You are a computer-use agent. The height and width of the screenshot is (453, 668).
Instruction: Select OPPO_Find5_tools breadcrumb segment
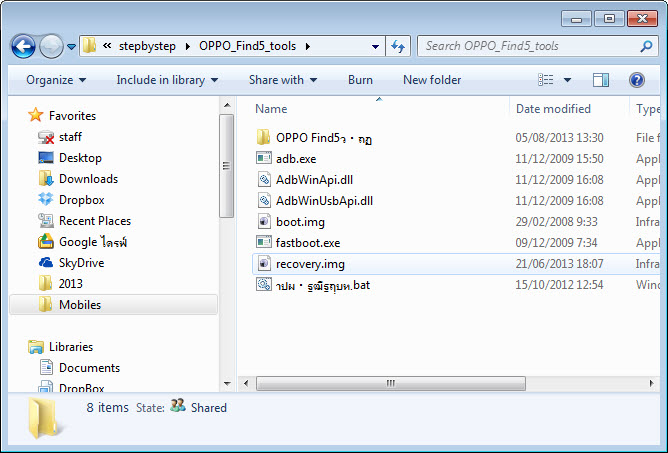pos(248,46)
